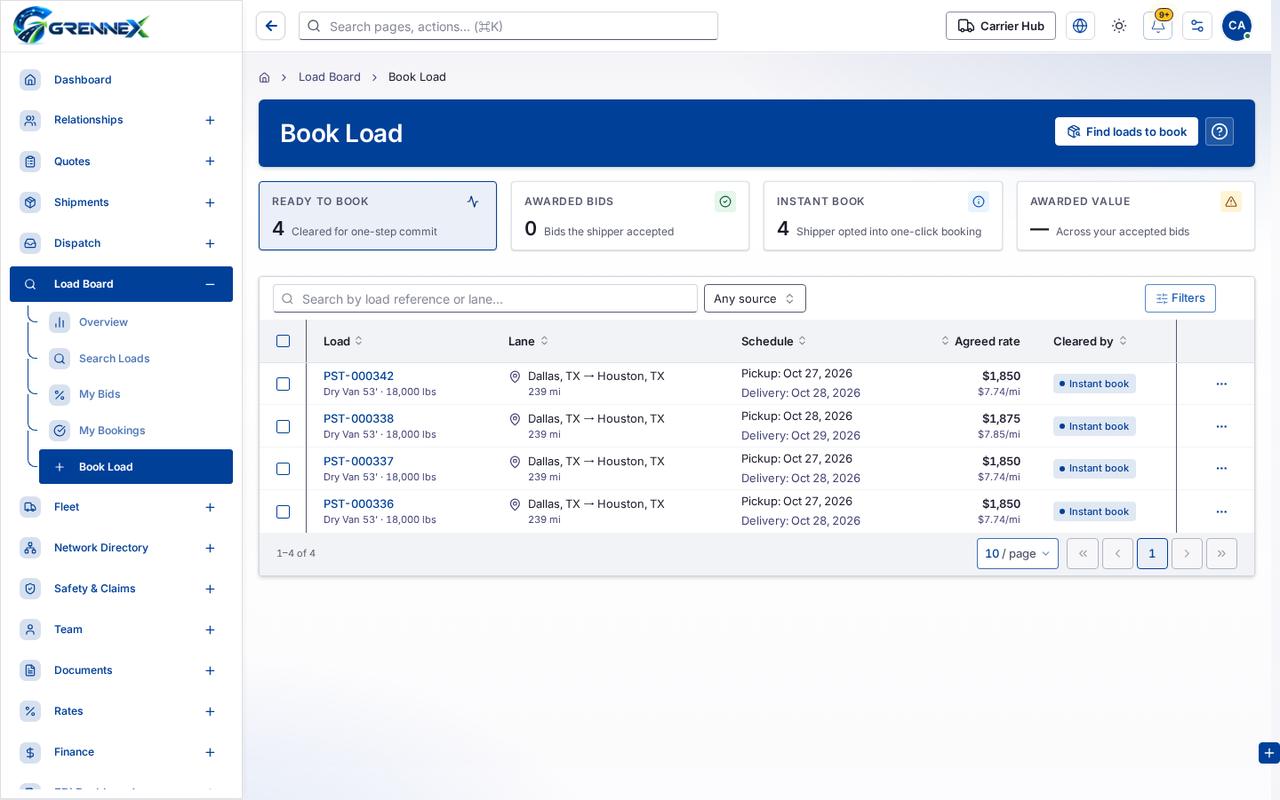Open the globe language selector
This screenshot has height=800, width=1280.
pos(1080,26)
